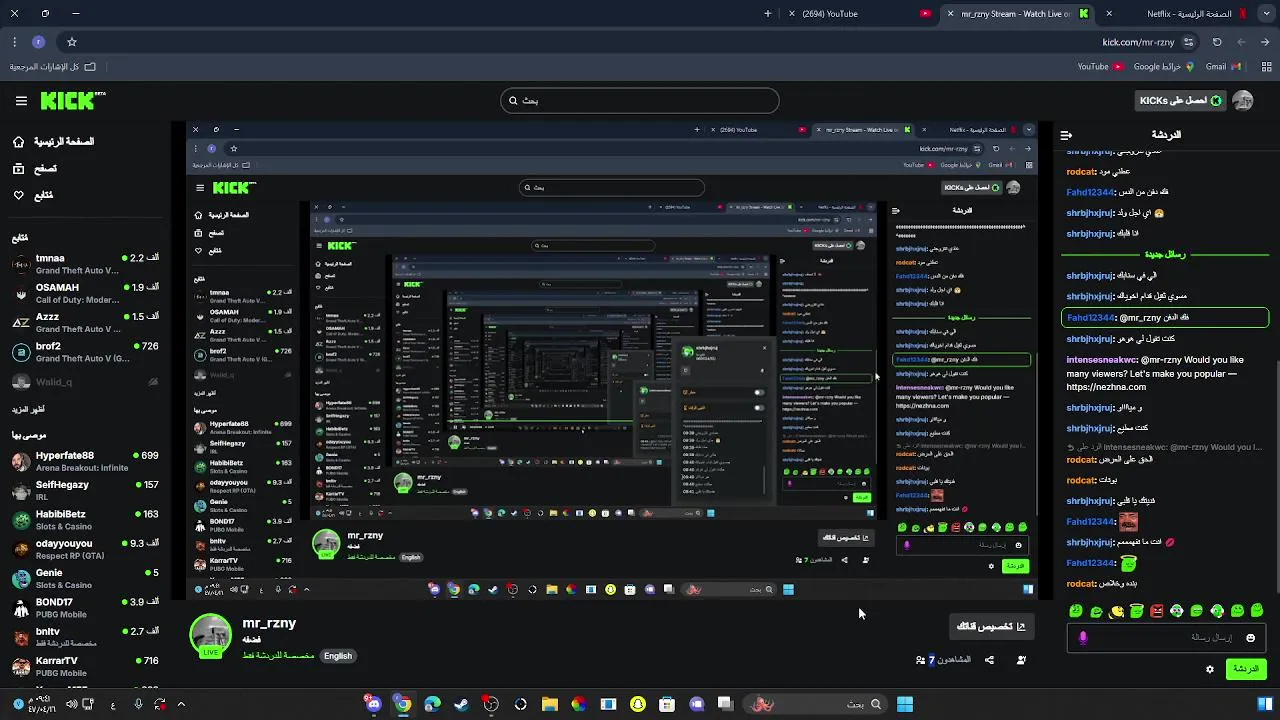The width and height of the screenshot is (1280, 720).
Task: Click intensesneakwc username in chat
Action: click(x=1102, y=359)
